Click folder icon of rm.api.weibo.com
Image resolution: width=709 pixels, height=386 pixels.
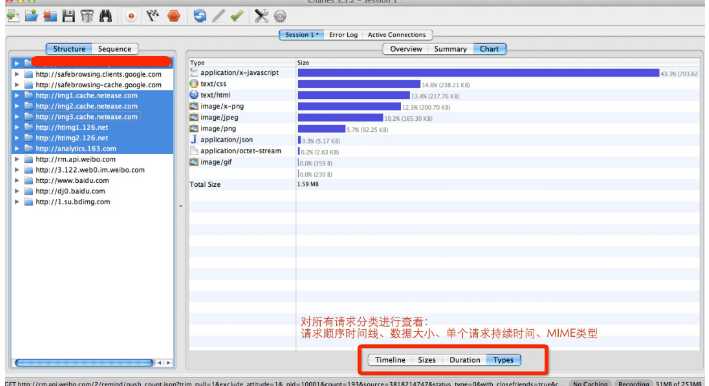(x=29, y=159)
